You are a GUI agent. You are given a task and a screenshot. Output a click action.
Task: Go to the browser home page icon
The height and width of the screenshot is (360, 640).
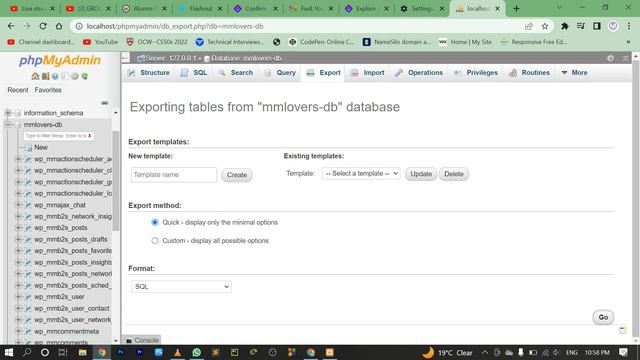click(x=59, y=26)
